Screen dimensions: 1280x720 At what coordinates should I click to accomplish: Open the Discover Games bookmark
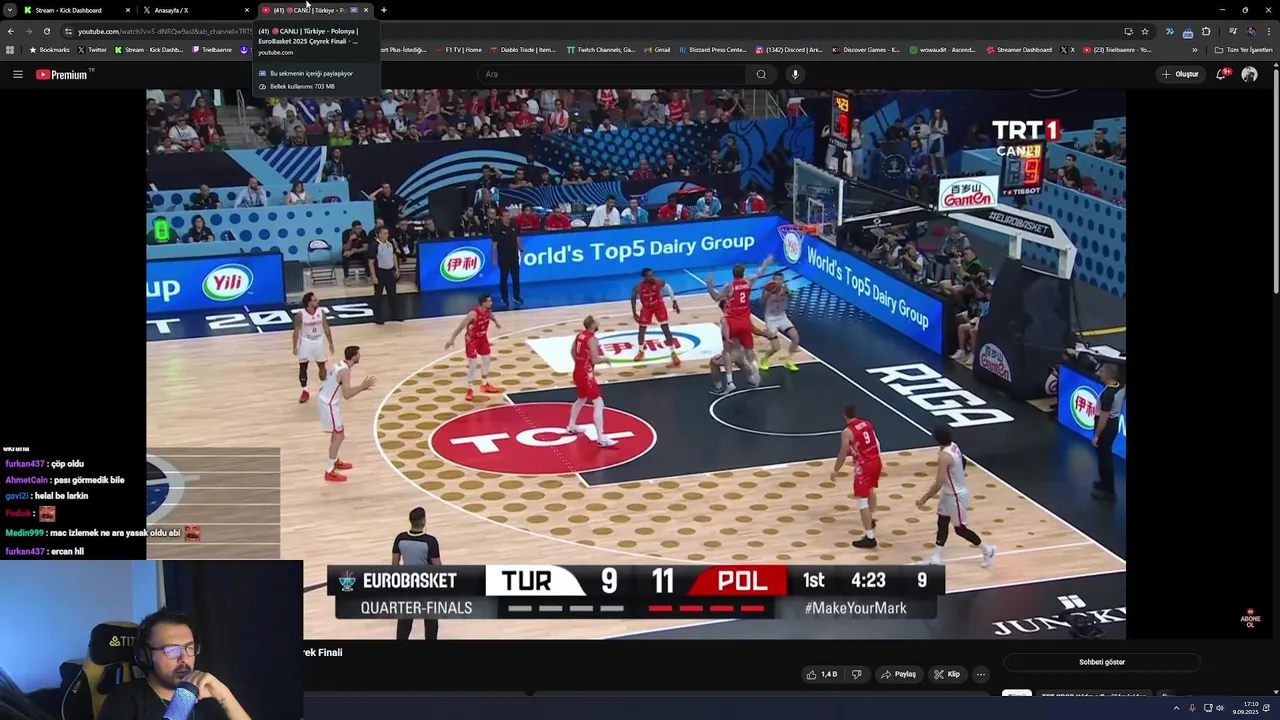tap(866, 49)
